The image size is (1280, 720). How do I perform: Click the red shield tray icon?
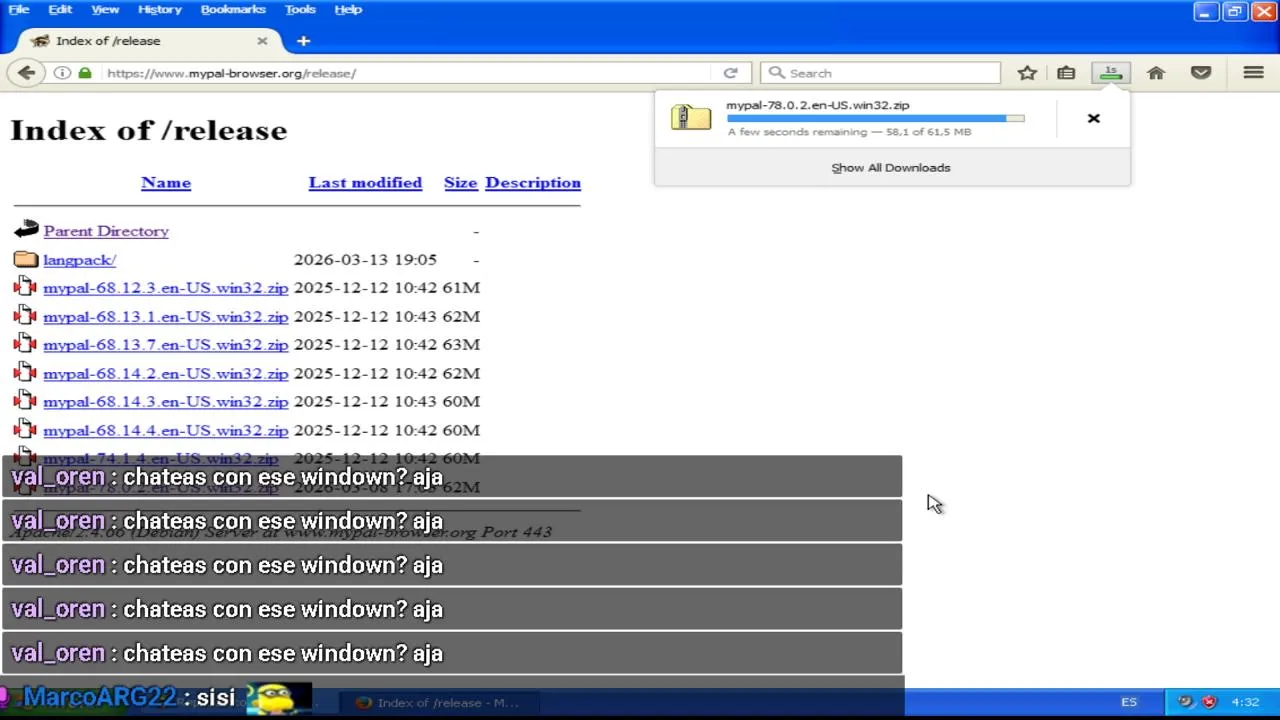(1209, 702)
